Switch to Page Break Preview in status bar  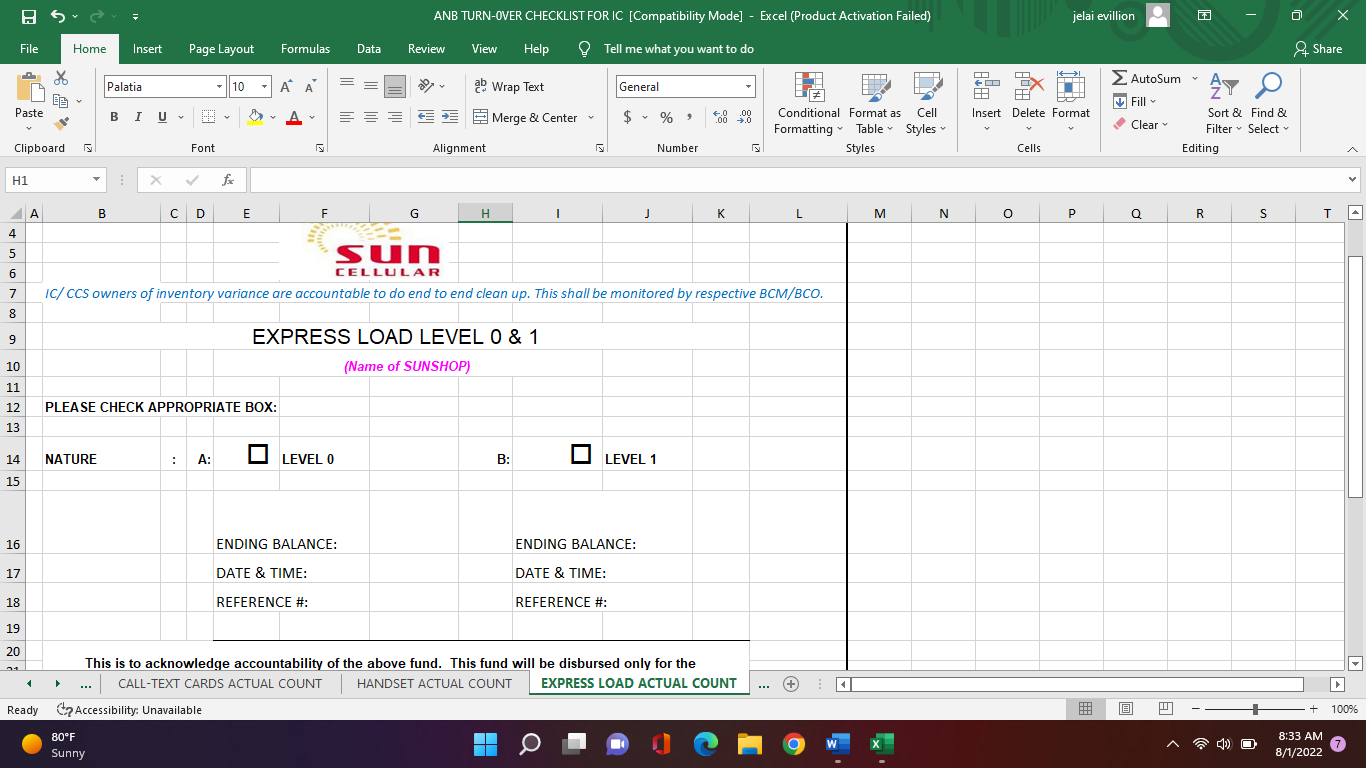1165,709
